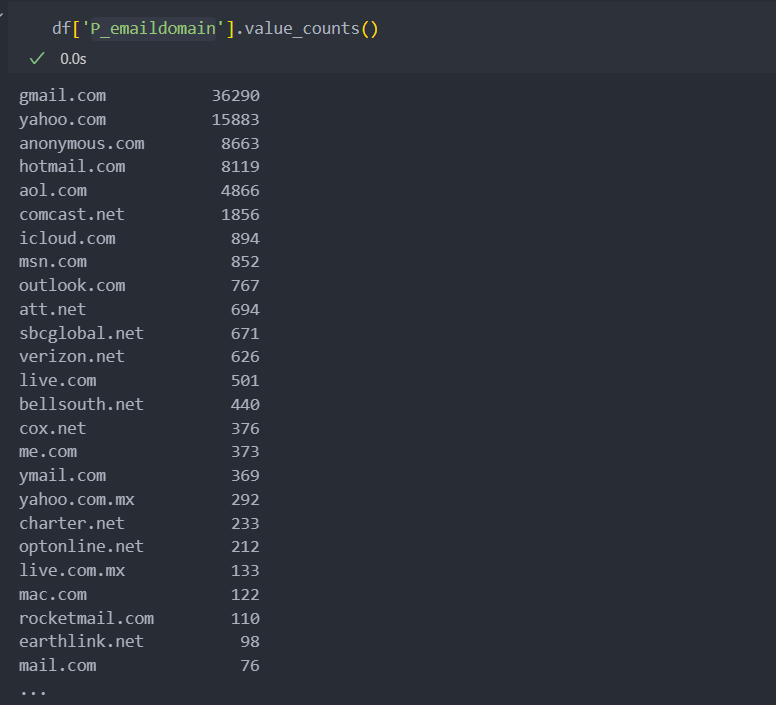
Task: Select the count 76
Action: point(250,665)
